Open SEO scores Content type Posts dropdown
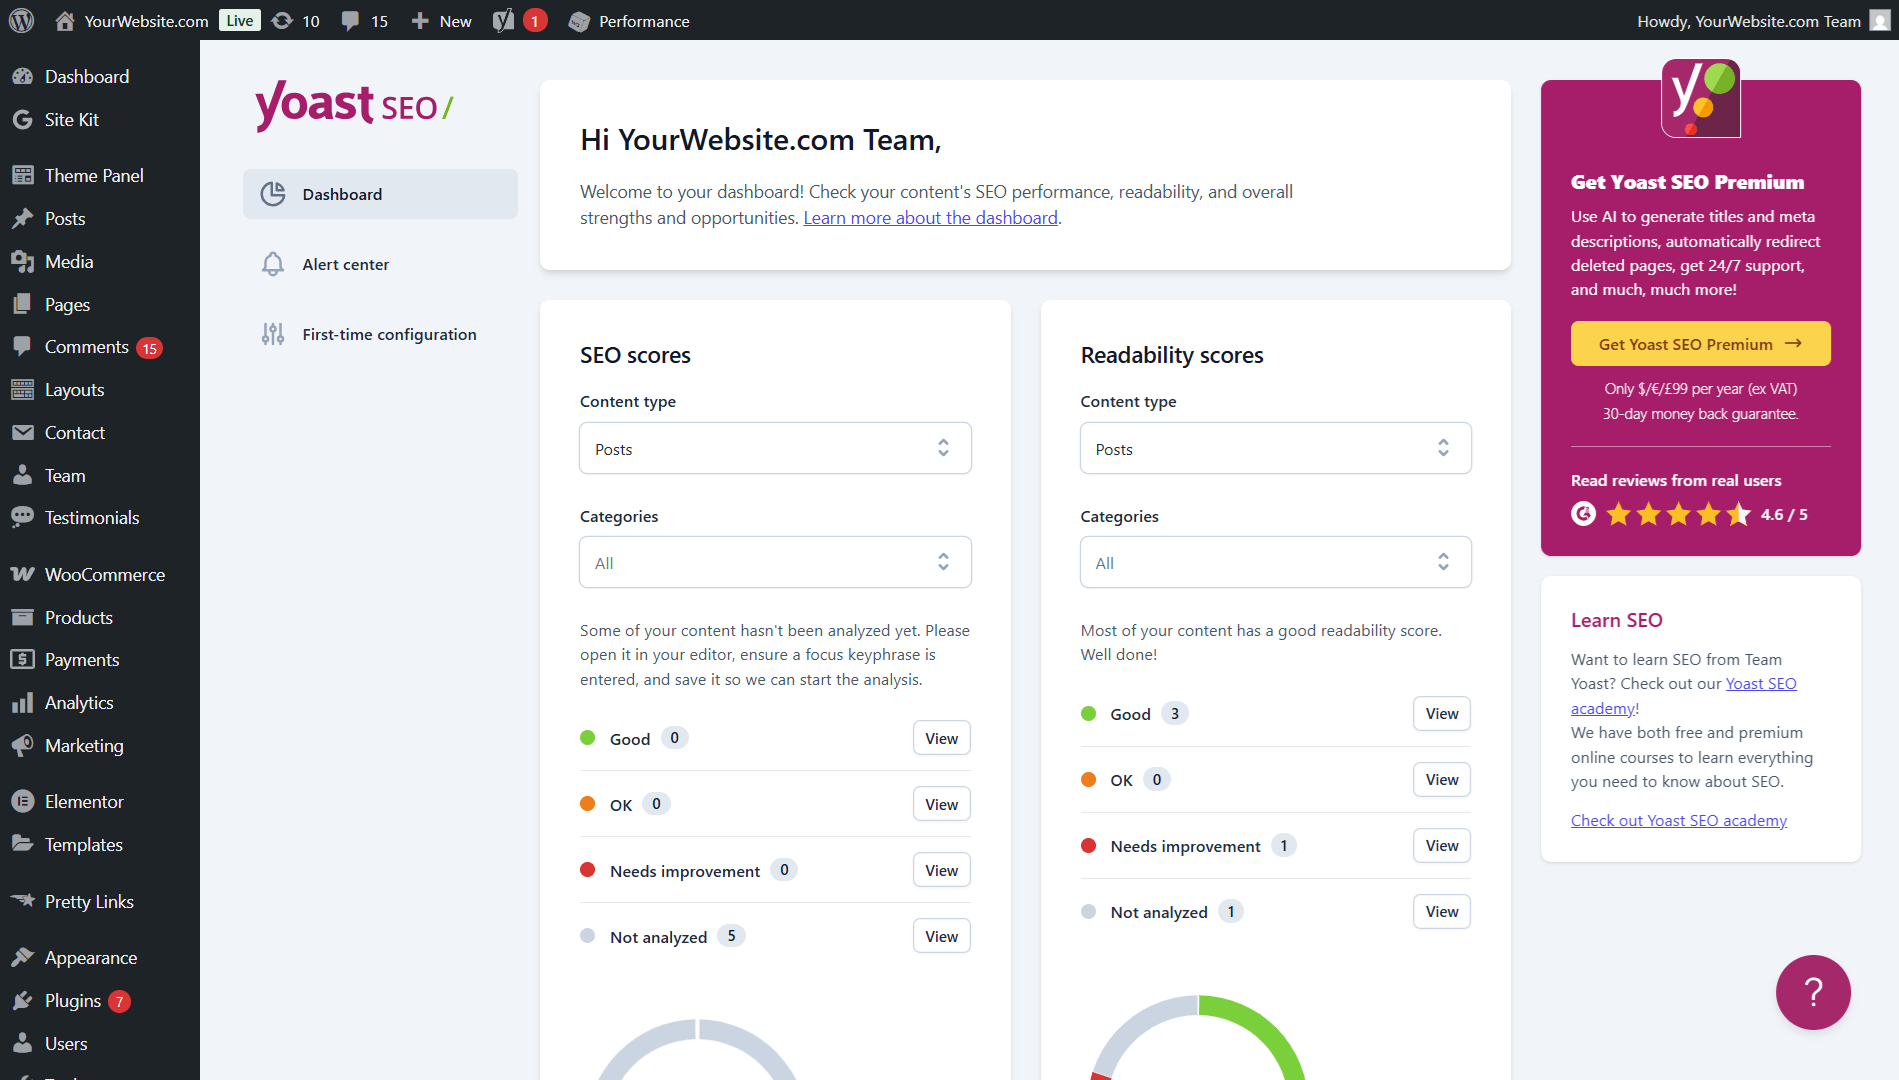Viewport: 1899px width, 1080px height. pos(775,448)
